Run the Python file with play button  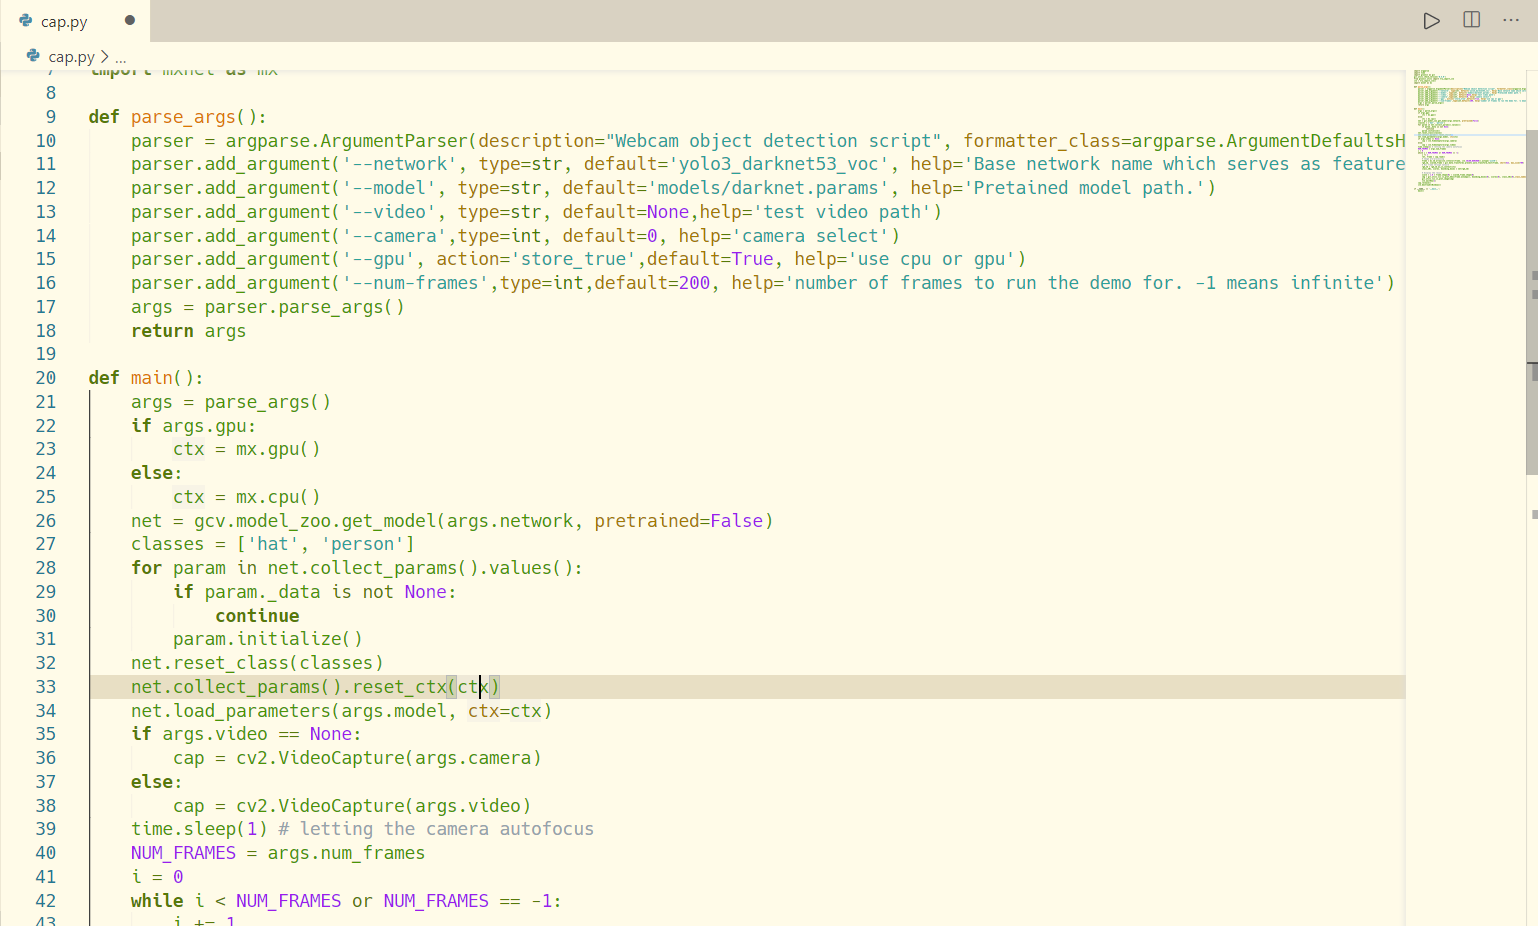tap(1432, 20)
